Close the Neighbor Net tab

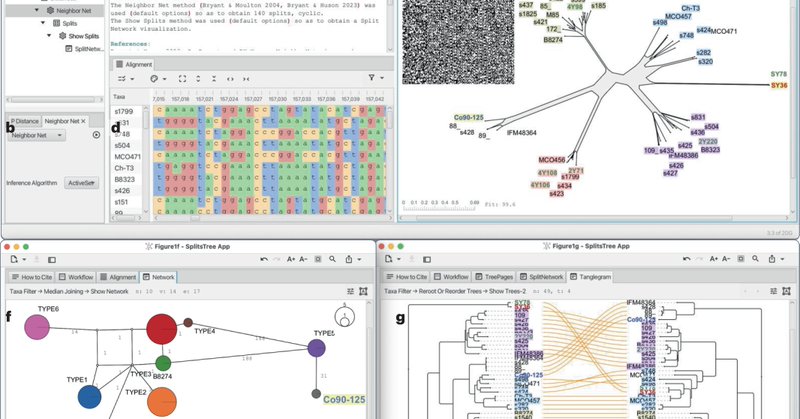point(83,121)
